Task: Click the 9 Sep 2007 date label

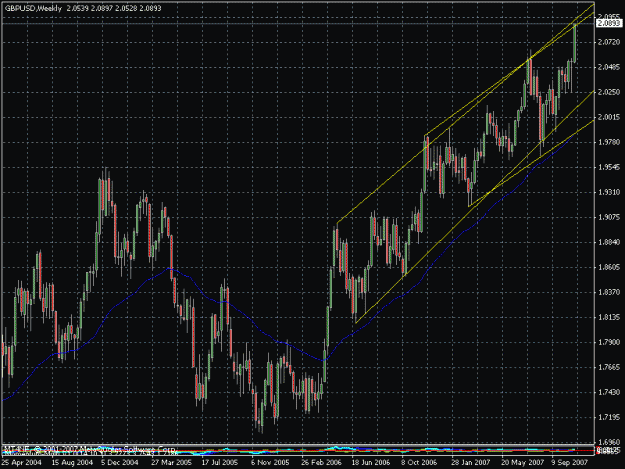Action: tap(570, 463)
